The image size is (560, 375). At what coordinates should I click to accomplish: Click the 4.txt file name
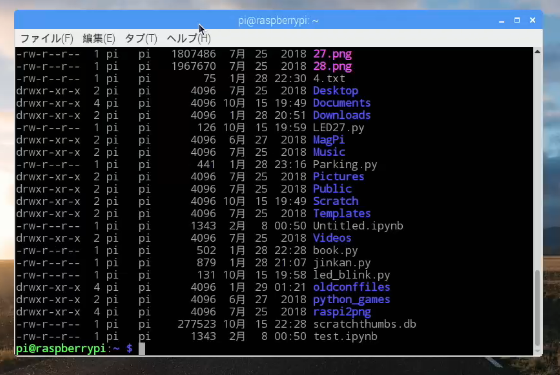tap(329, 79)
